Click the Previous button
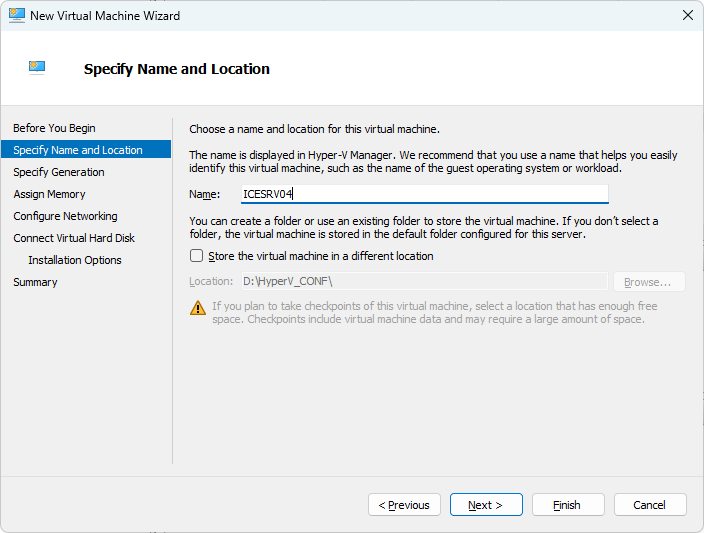704x533 pixels. tap(405, 505)
